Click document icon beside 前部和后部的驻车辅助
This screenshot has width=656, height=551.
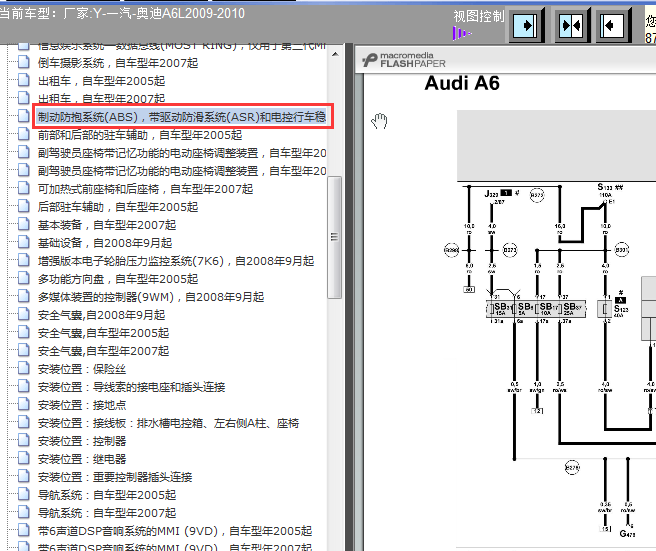tap(24, 134)
